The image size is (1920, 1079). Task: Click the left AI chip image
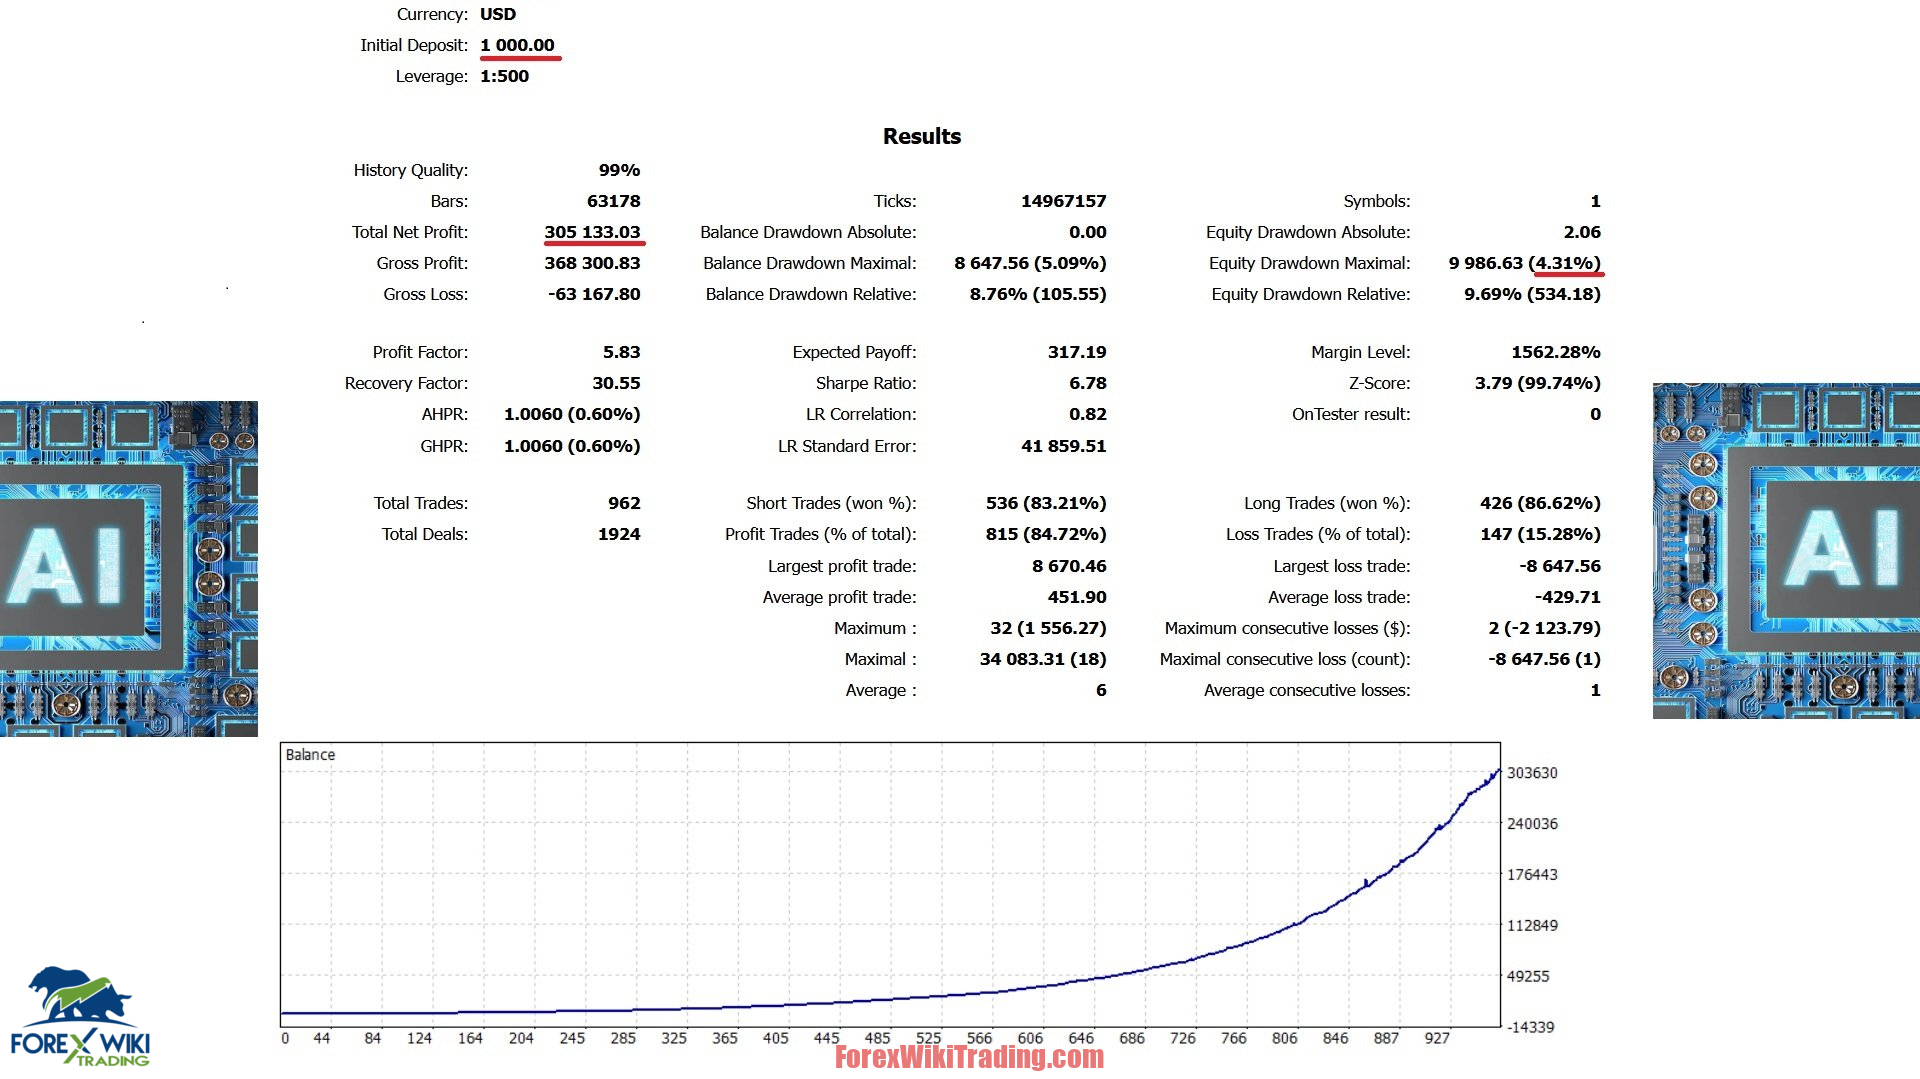[128, 568]
